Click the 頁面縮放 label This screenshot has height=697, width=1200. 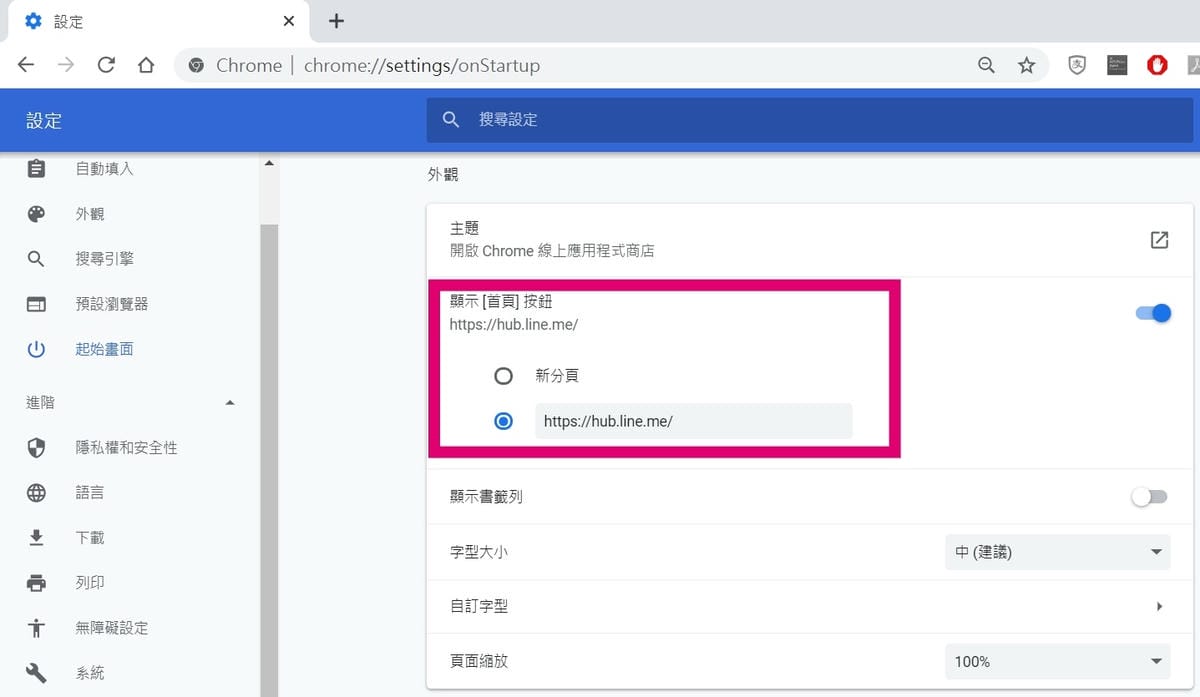480,661
